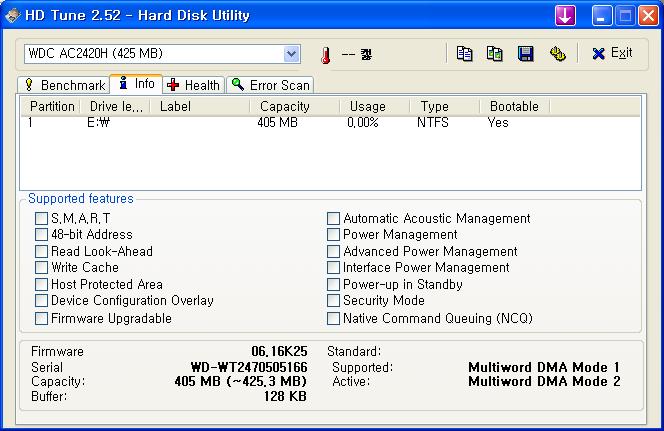Switch to the Benchmark tab
The width and height of the screenshot is (664, 431).
tap(64, 85)
